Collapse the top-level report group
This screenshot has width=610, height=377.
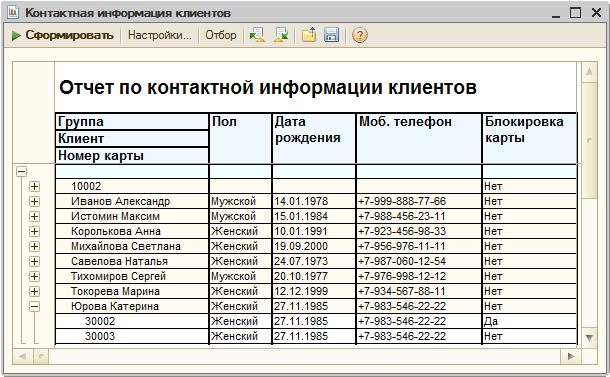coord(21,172)
